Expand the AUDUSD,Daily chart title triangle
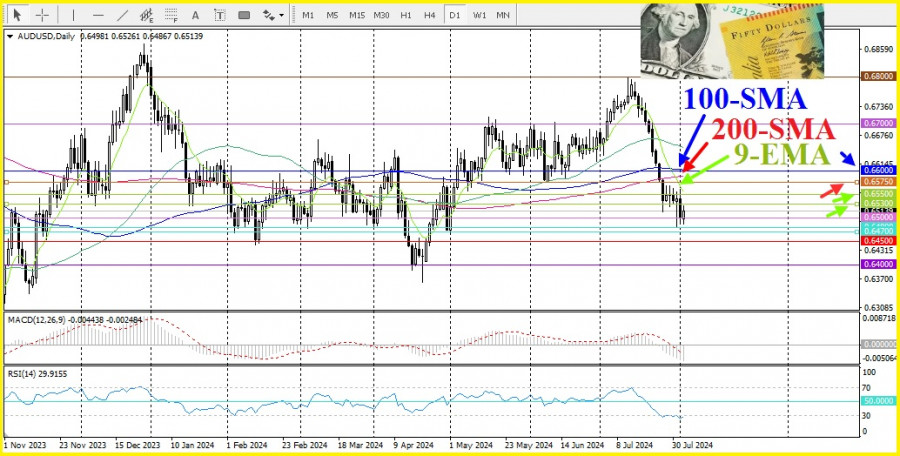Screen dimensions: 900x456 click(10, 36)
